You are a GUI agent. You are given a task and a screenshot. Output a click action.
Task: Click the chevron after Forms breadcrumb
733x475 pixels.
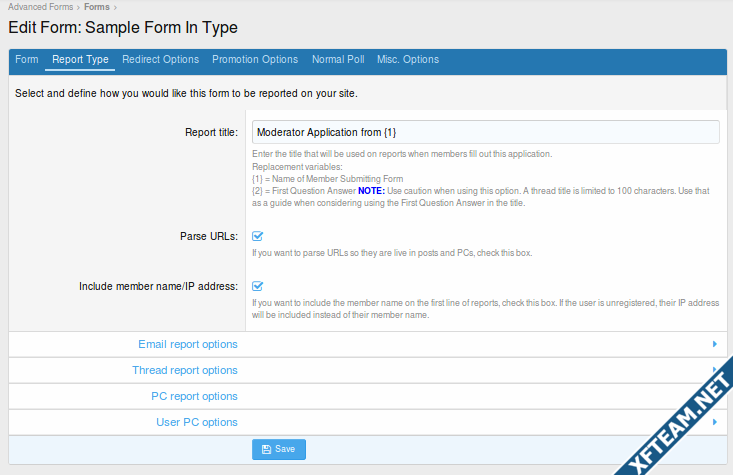tap(115, 7)
